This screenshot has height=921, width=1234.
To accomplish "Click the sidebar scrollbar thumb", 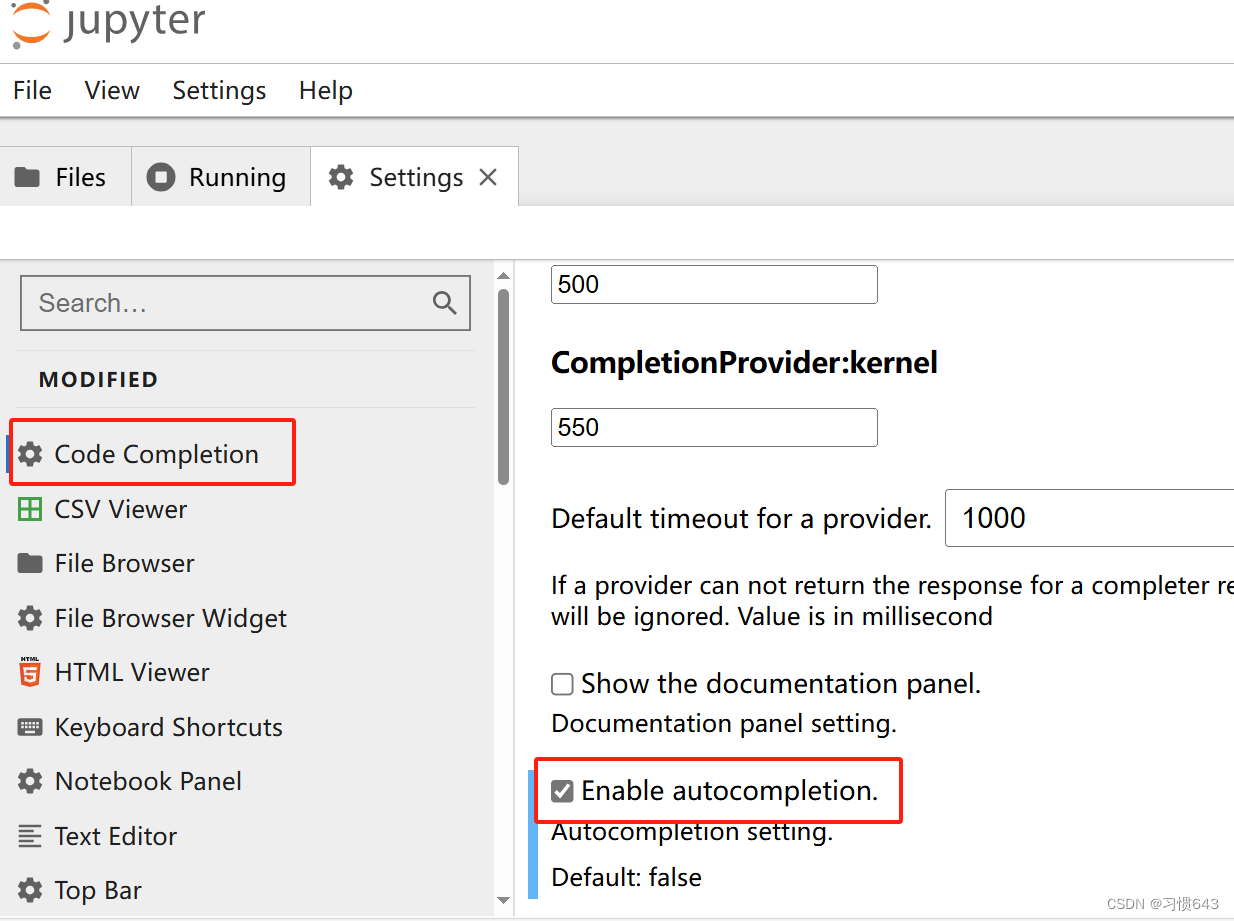I will tap(504, 387).
